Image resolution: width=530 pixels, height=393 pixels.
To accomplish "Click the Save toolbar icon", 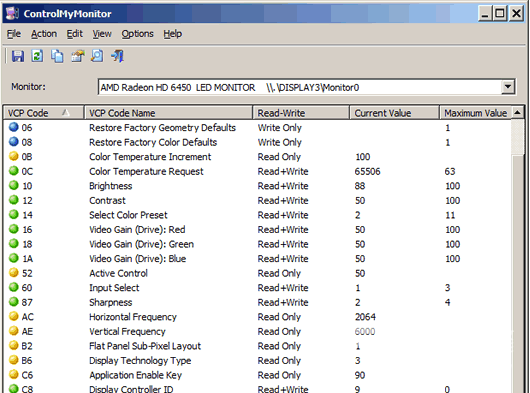I will point(18,56).
